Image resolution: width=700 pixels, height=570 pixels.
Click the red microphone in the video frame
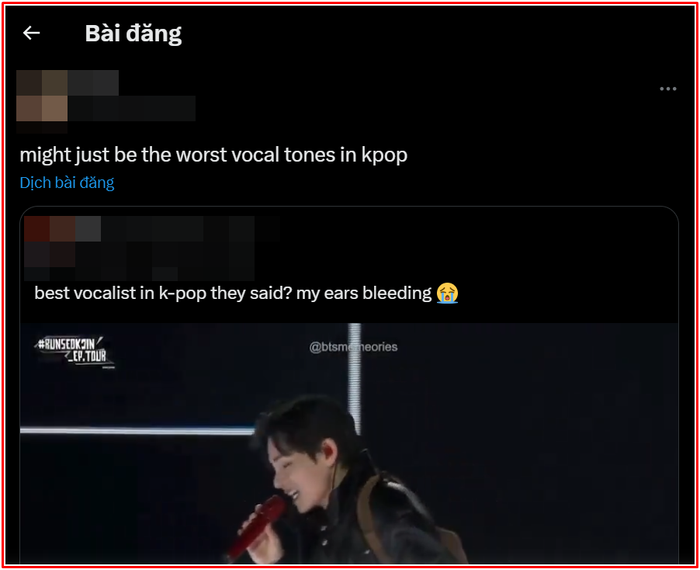click(x=258, y=527)
